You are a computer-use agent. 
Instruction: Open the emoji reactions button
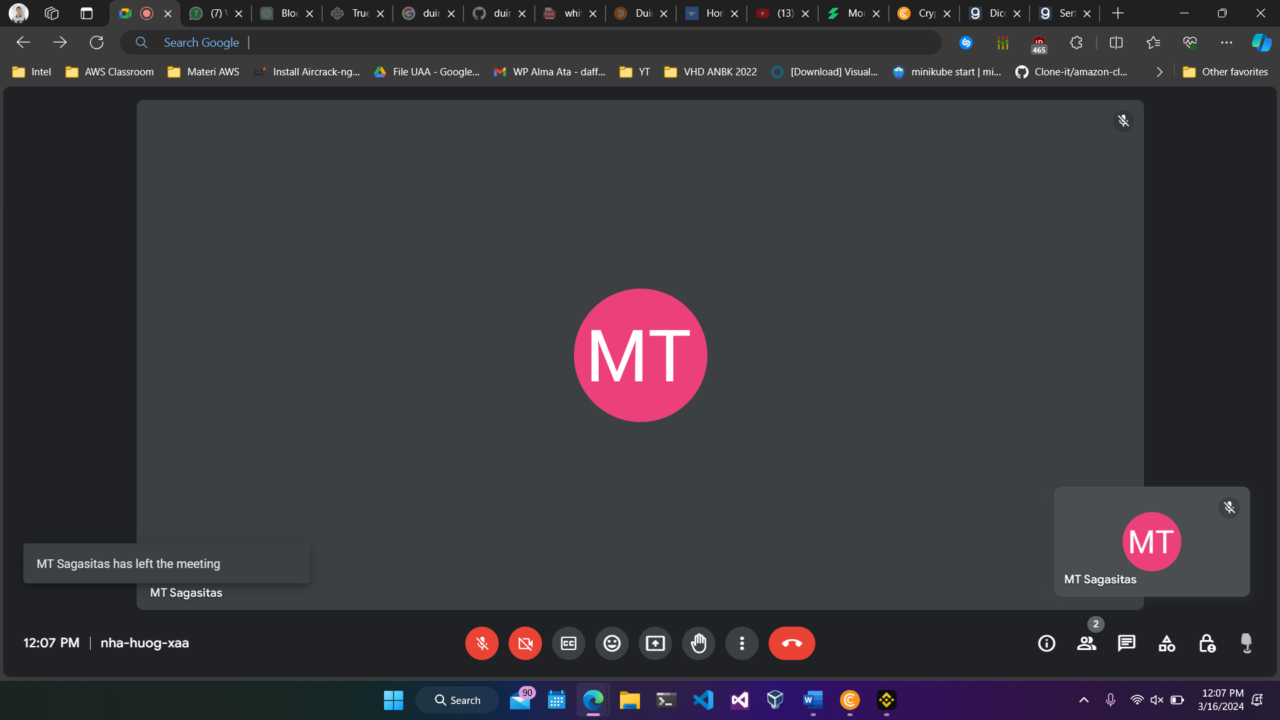point(612,643)
